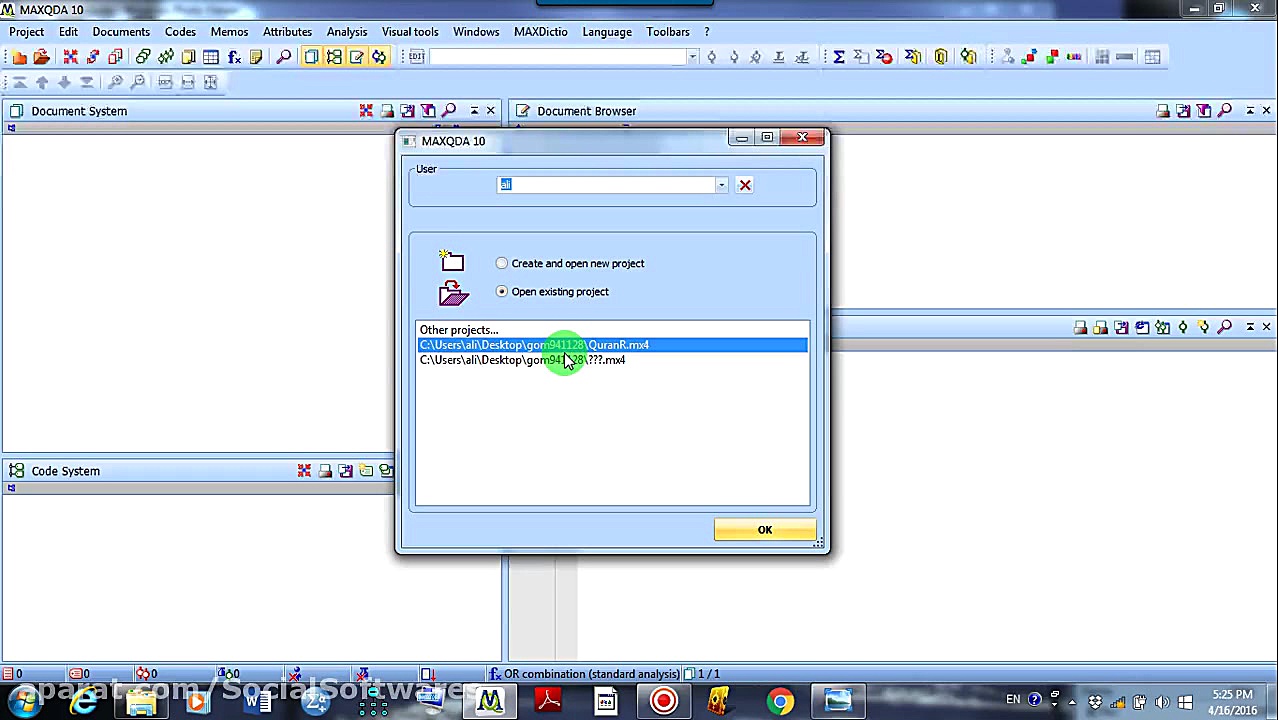Toggle the Code System window button
Image resolution: width=1278 pixels, height=720 pixels.
pyautogui.click(x=334, y=57)
